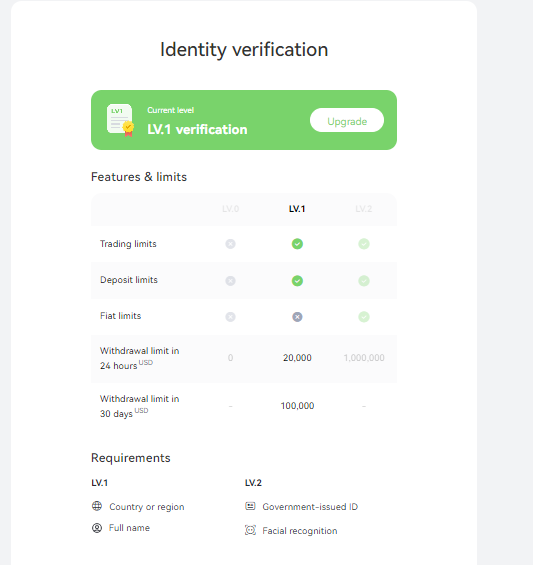
Task: Click the Government-issued ID requirement text
Action: (x=310, y=507)
